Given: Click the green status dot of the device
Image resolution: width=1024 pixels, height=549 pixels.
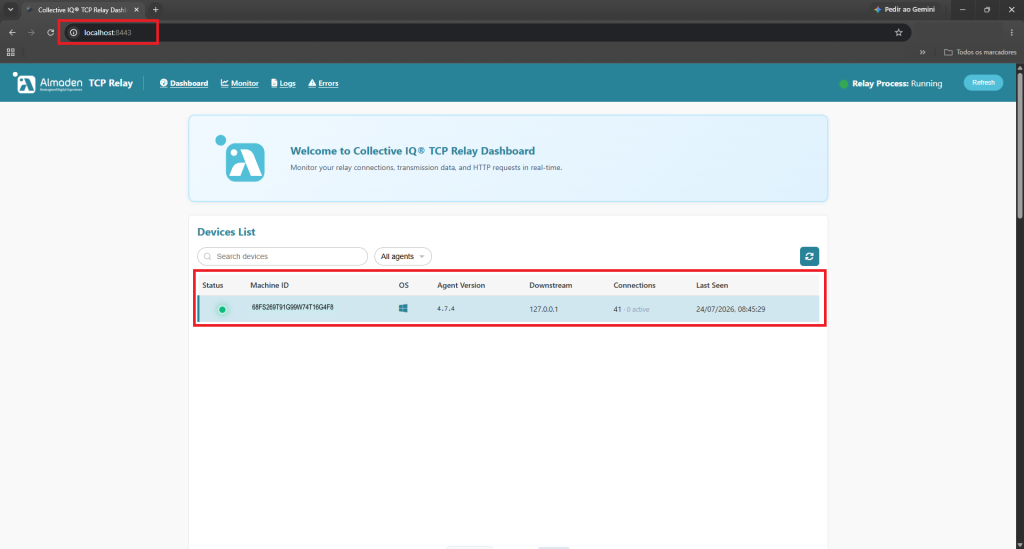Looking at the screenshot, I should coord(222,309).
